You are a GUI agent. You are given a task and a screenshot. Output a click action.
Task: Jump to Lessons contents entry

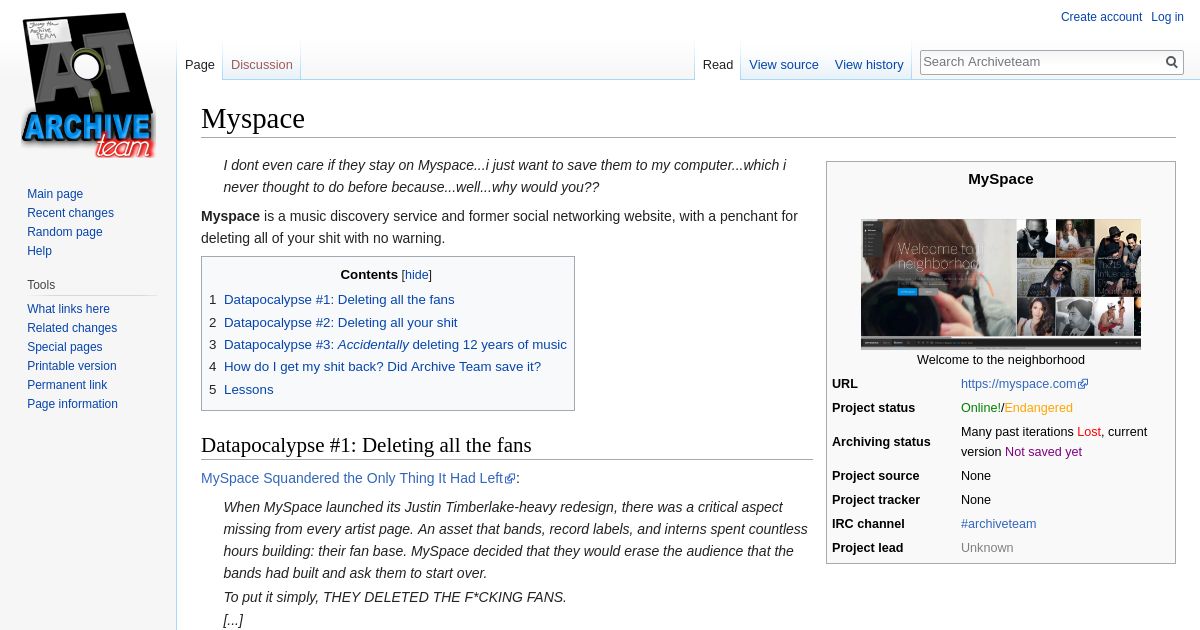pos(248,390)
